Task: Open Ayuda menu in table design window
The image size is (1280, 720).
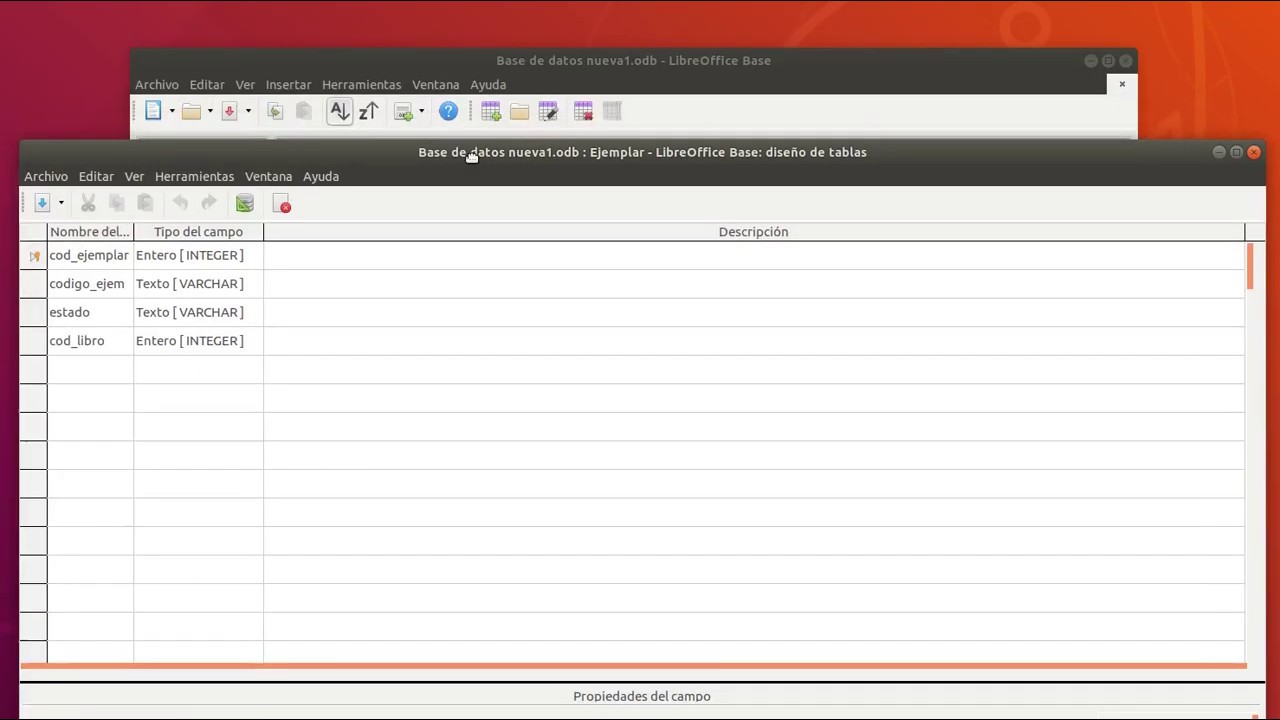Action: point(321,176)
